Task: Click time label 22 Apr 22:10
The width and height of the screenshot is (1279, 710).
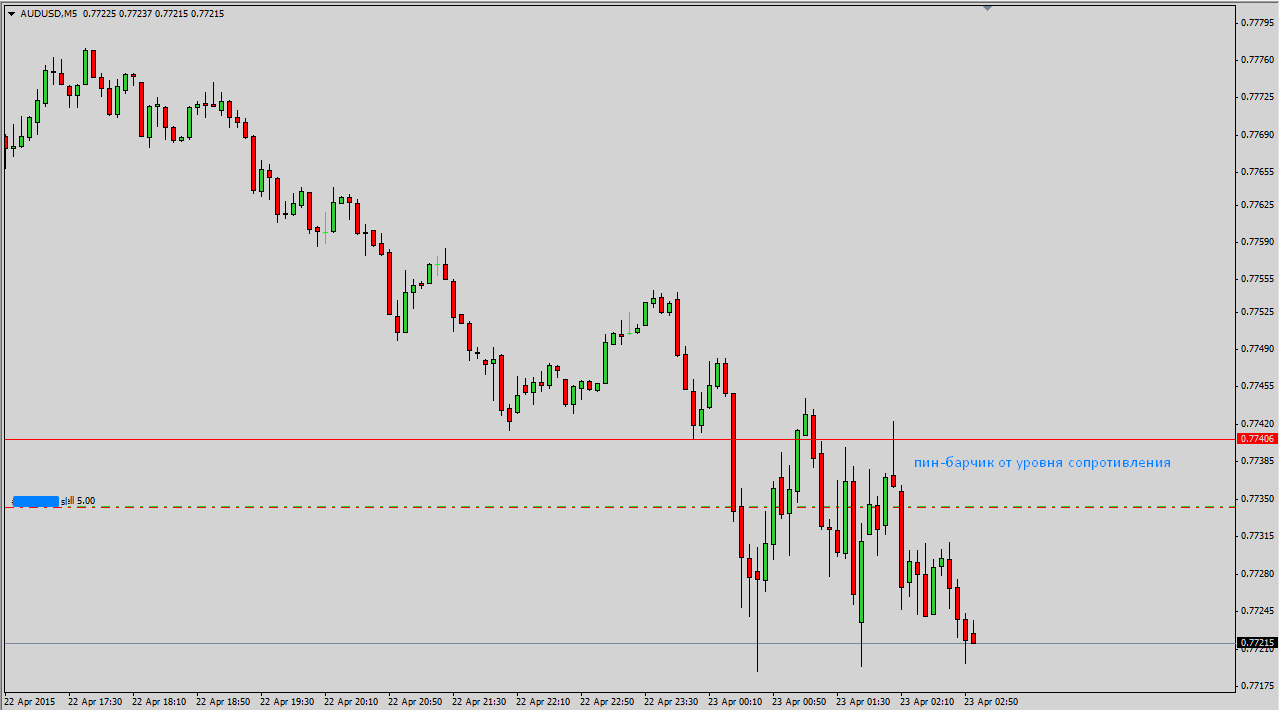Action: (x=543, y=702)
